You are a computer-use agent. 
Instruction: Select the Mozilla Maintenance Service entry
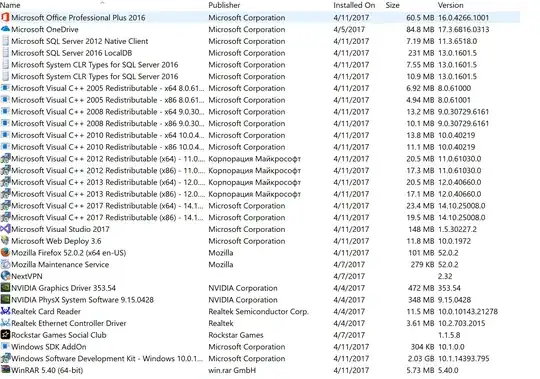pyautogui.click(x=60, y=264)
